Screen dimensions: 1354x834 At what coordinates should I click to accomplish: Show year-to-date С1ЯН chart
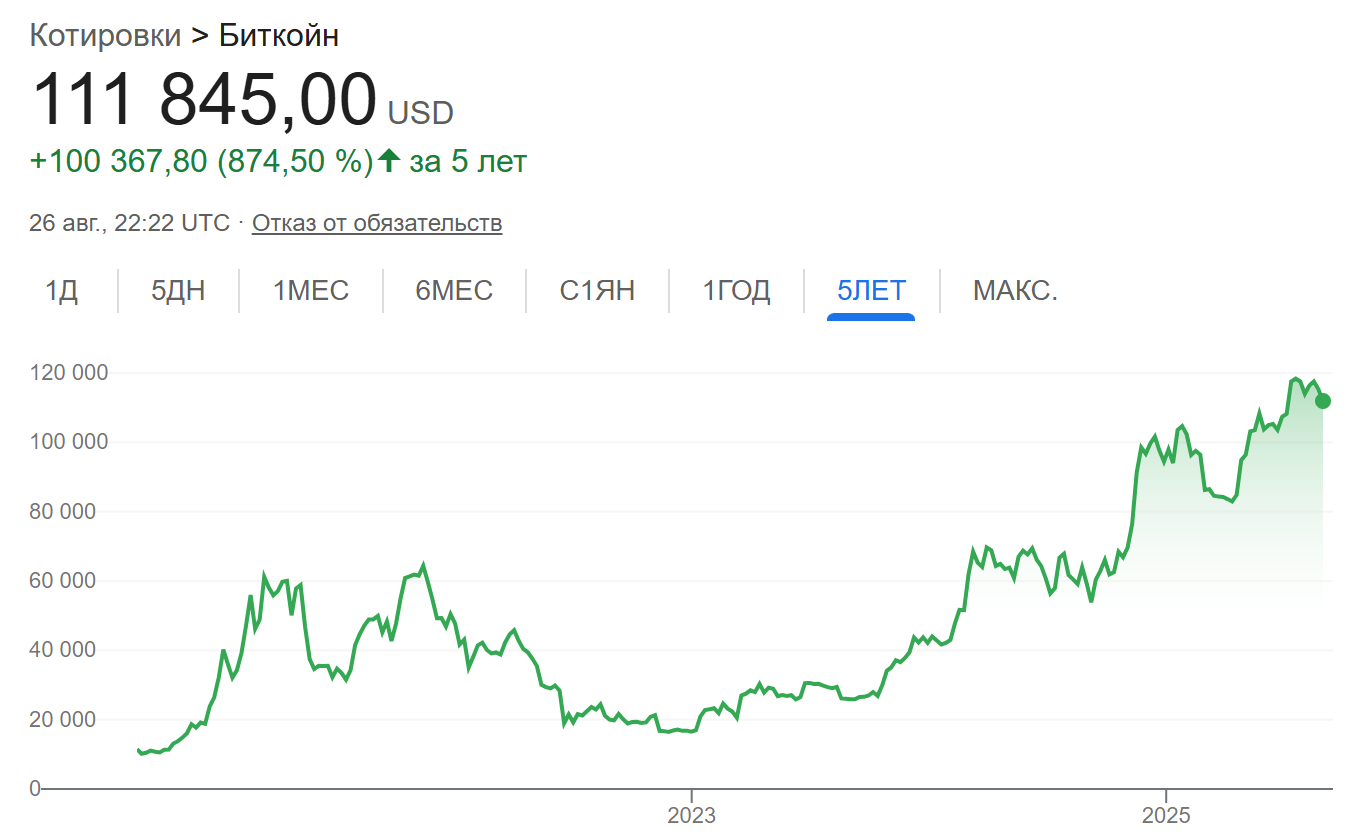597,291
